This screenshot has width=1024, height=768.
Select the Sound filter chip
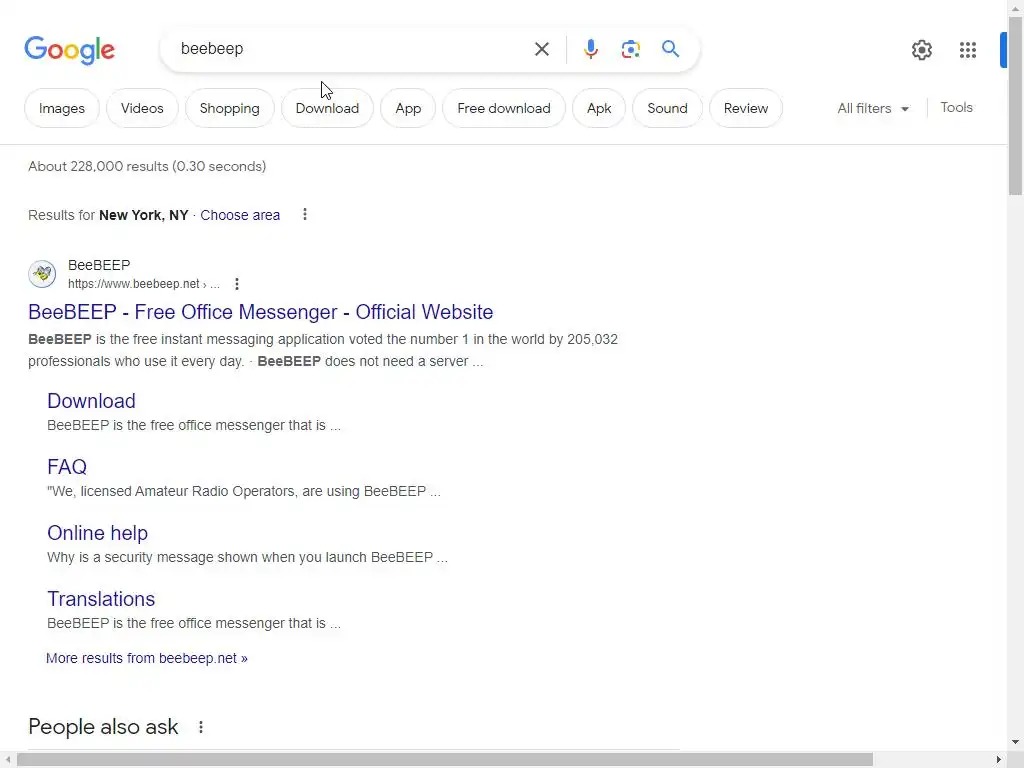[667, 108]
